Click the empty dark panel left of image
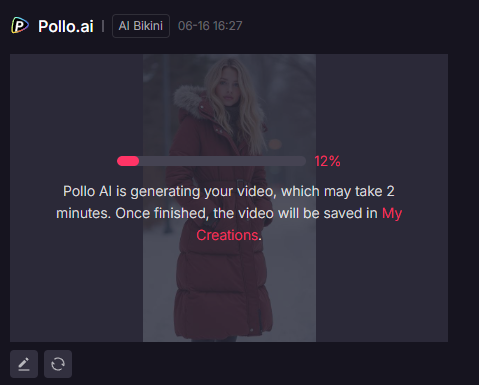Viewport: 479px width, 385px height. pyautogui.click(x=76, y=198)
